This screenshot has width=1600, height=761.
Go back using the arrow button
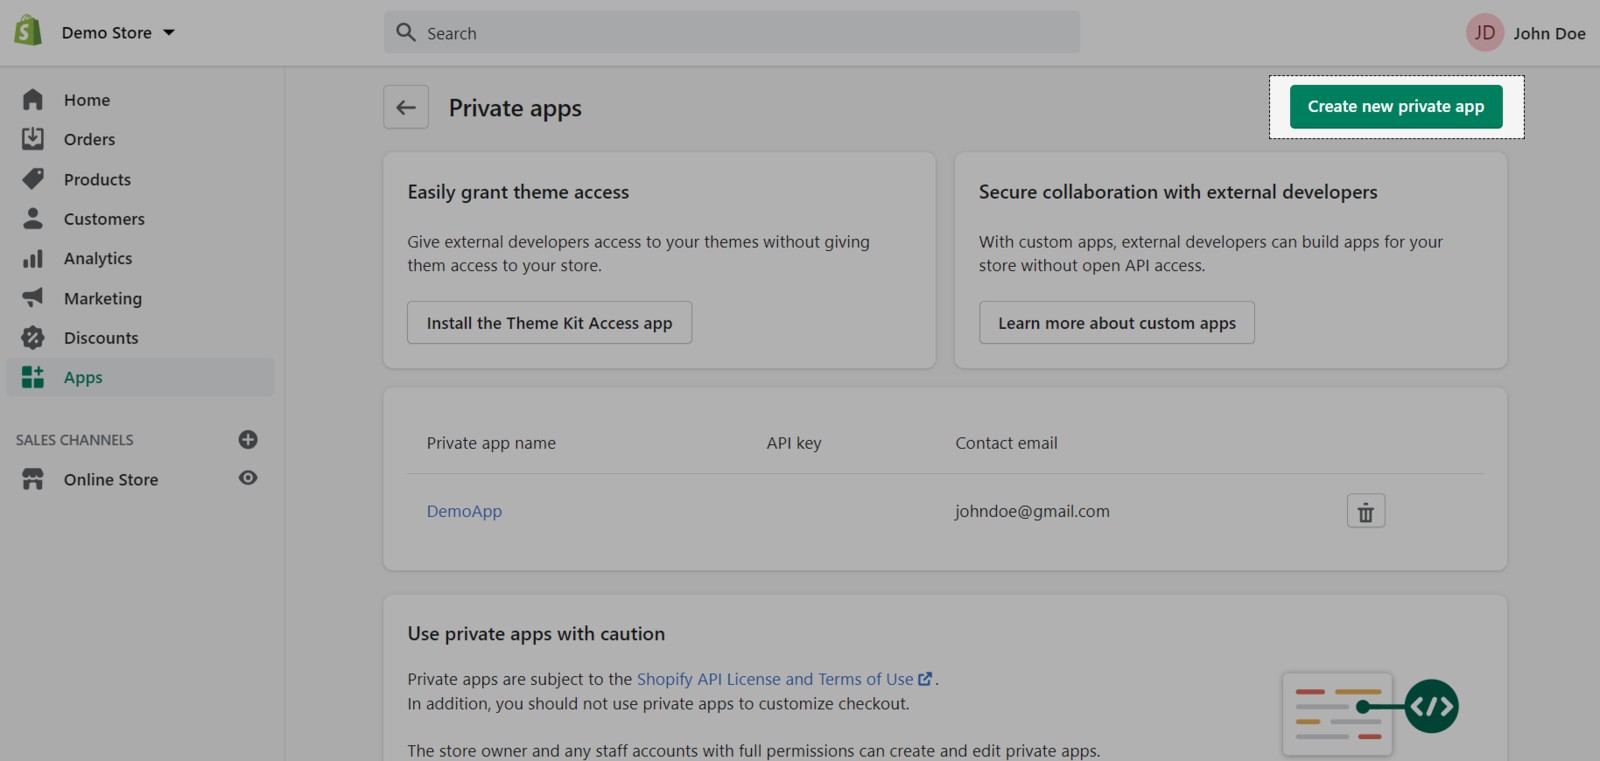point(406,107)
